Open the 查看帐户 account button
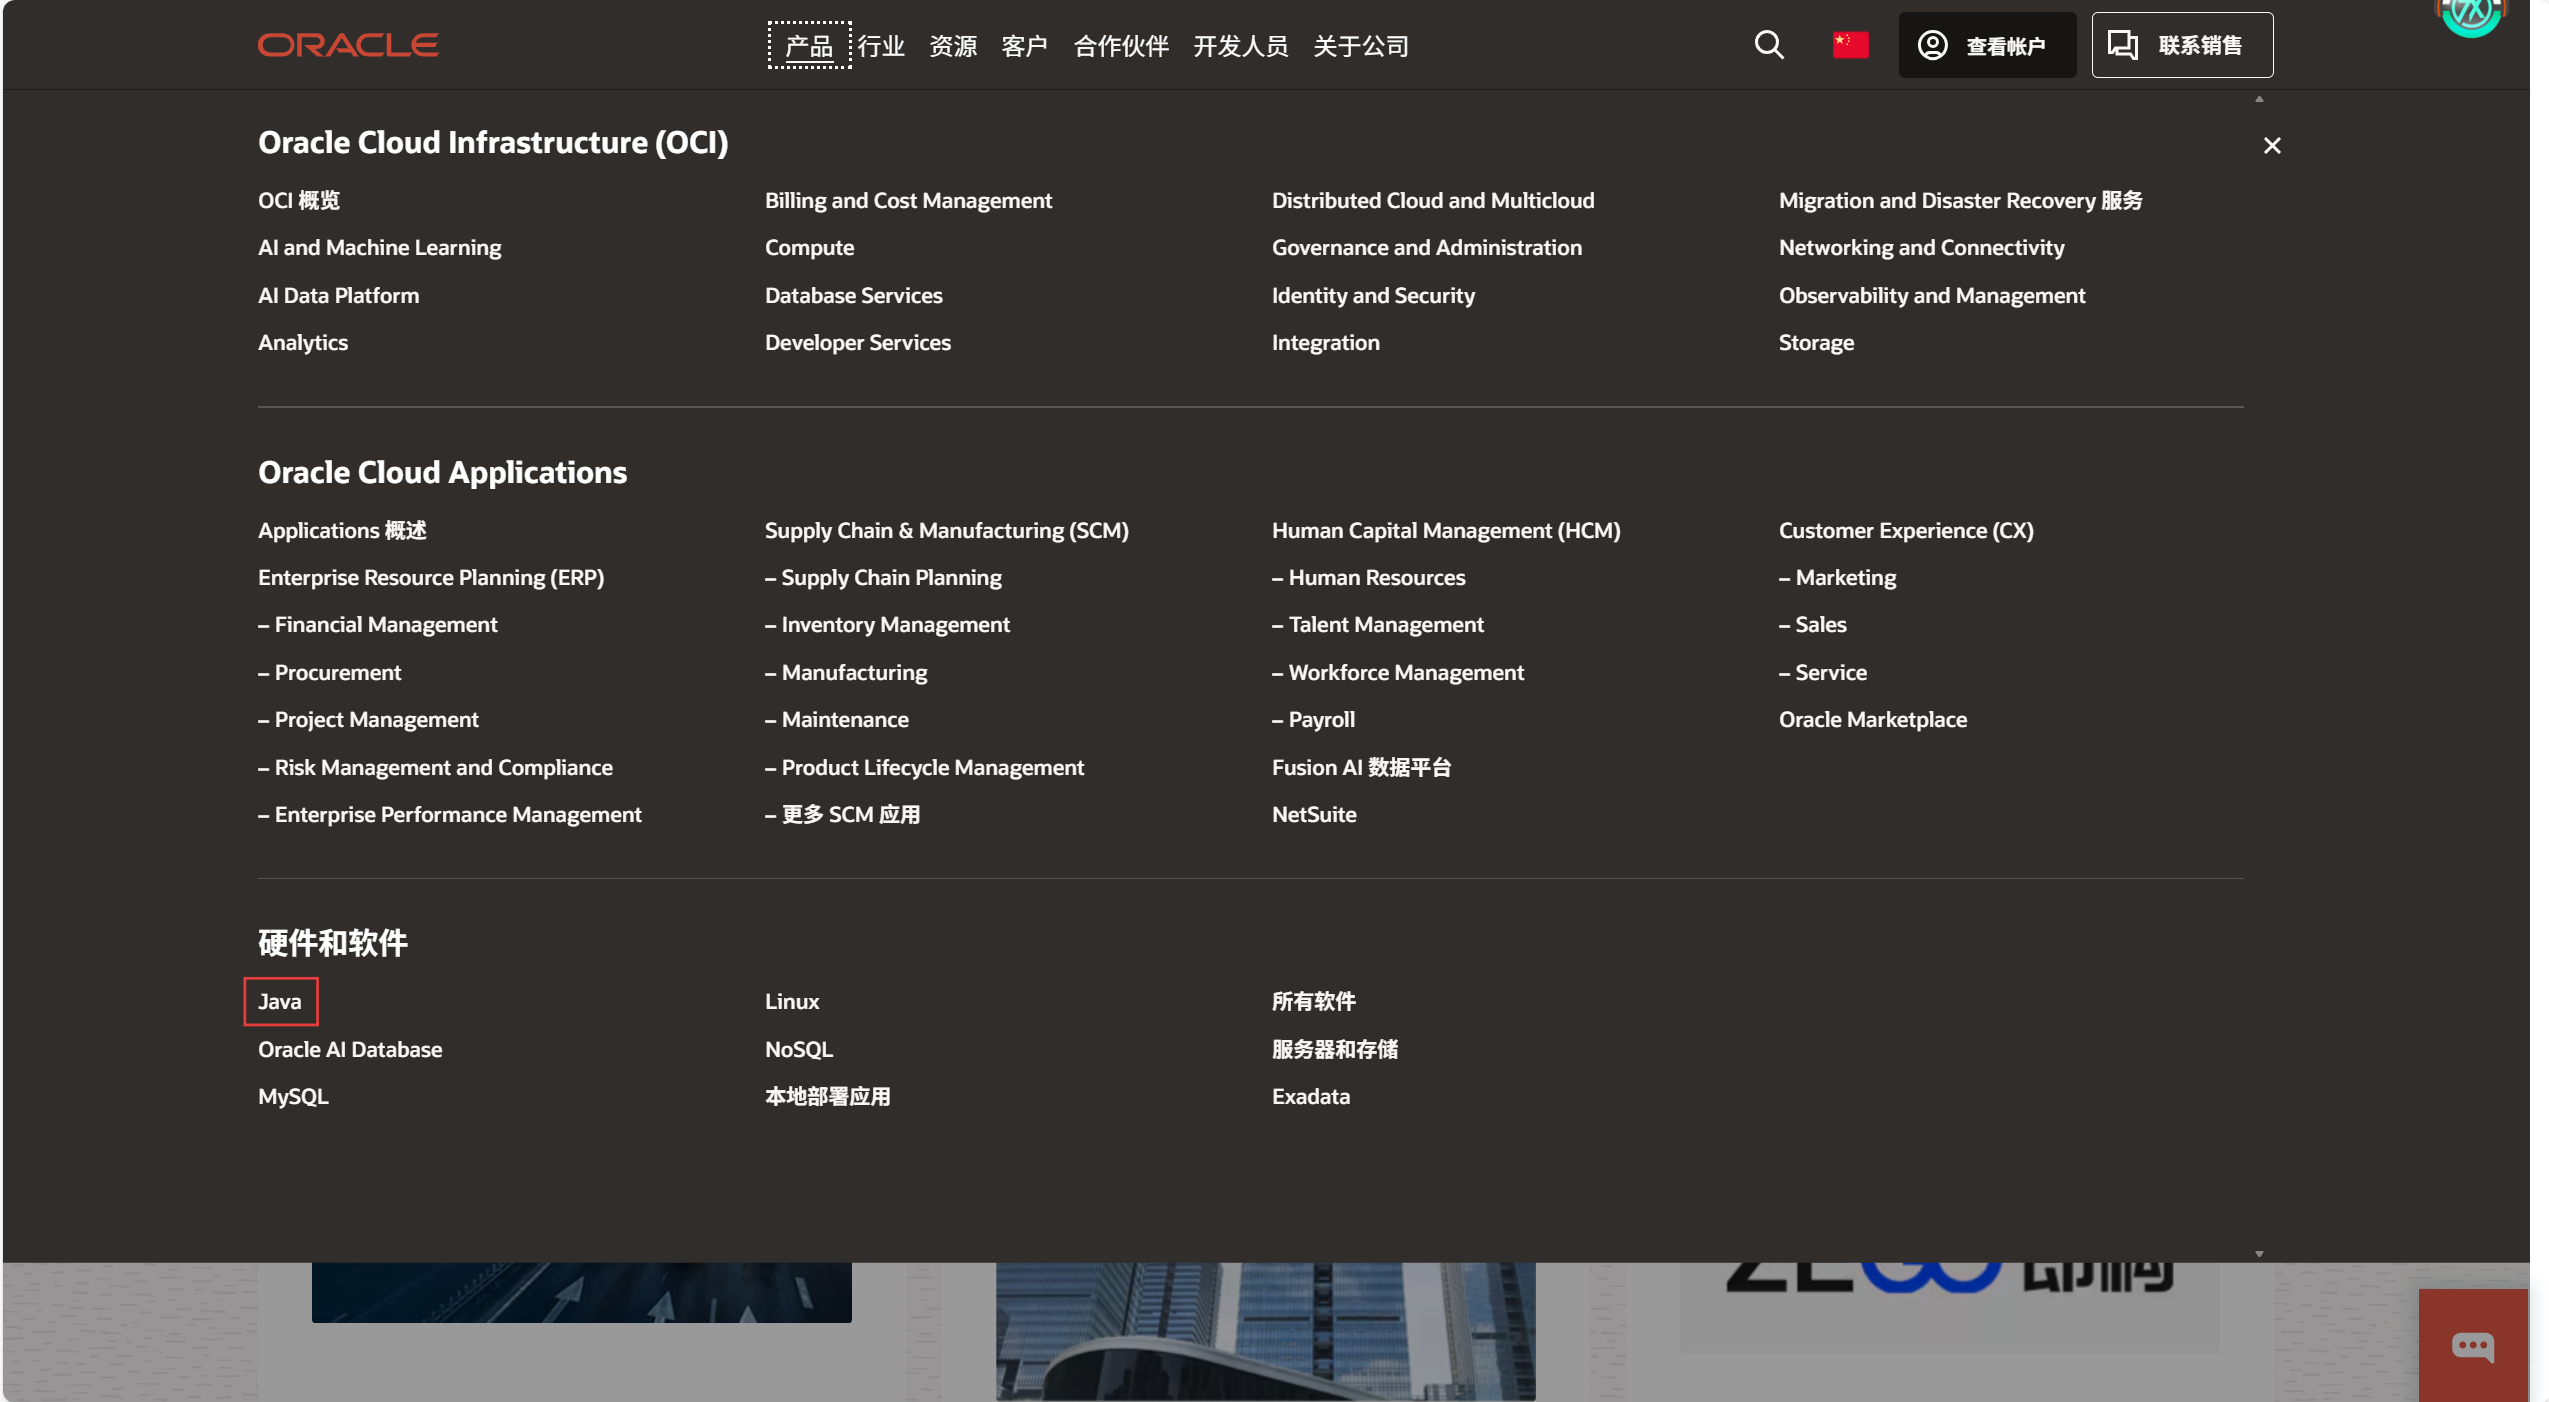 click(x=1986, y=45)
